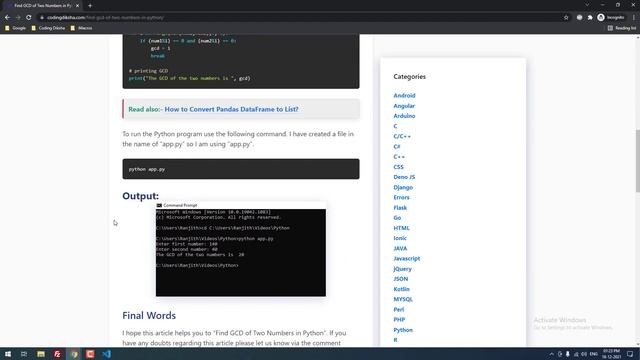Open the JSON category
This screenshot has width=640, height=360.
(400, 279)
